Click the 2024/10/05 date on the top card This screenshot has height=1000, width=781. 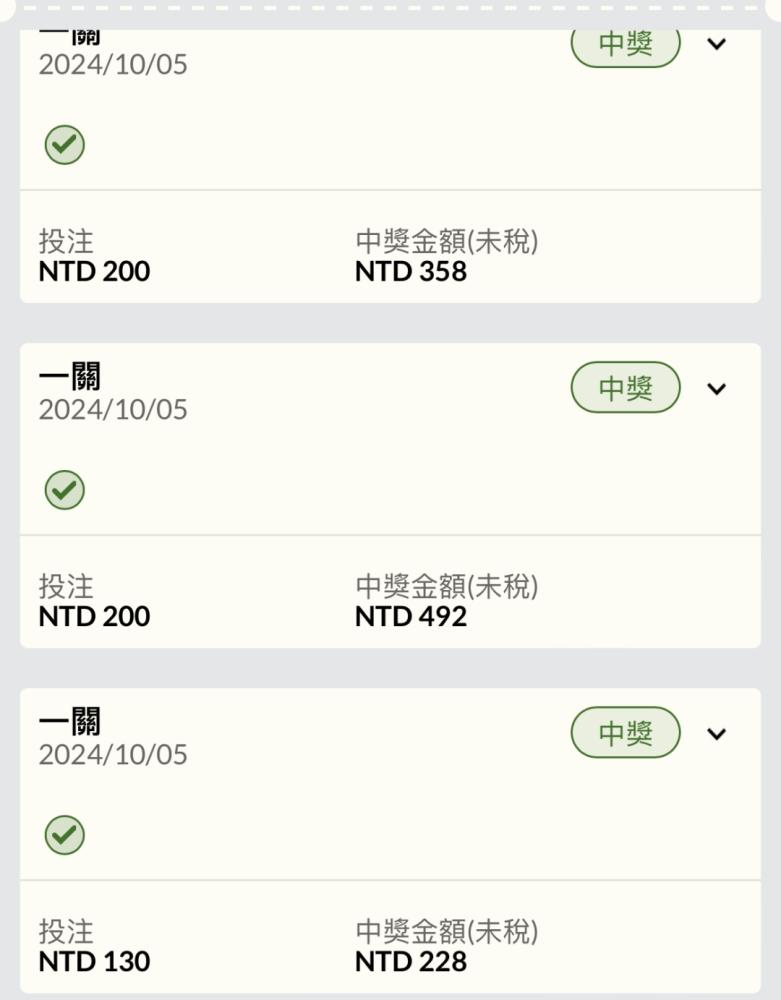(x=113, y=64)
